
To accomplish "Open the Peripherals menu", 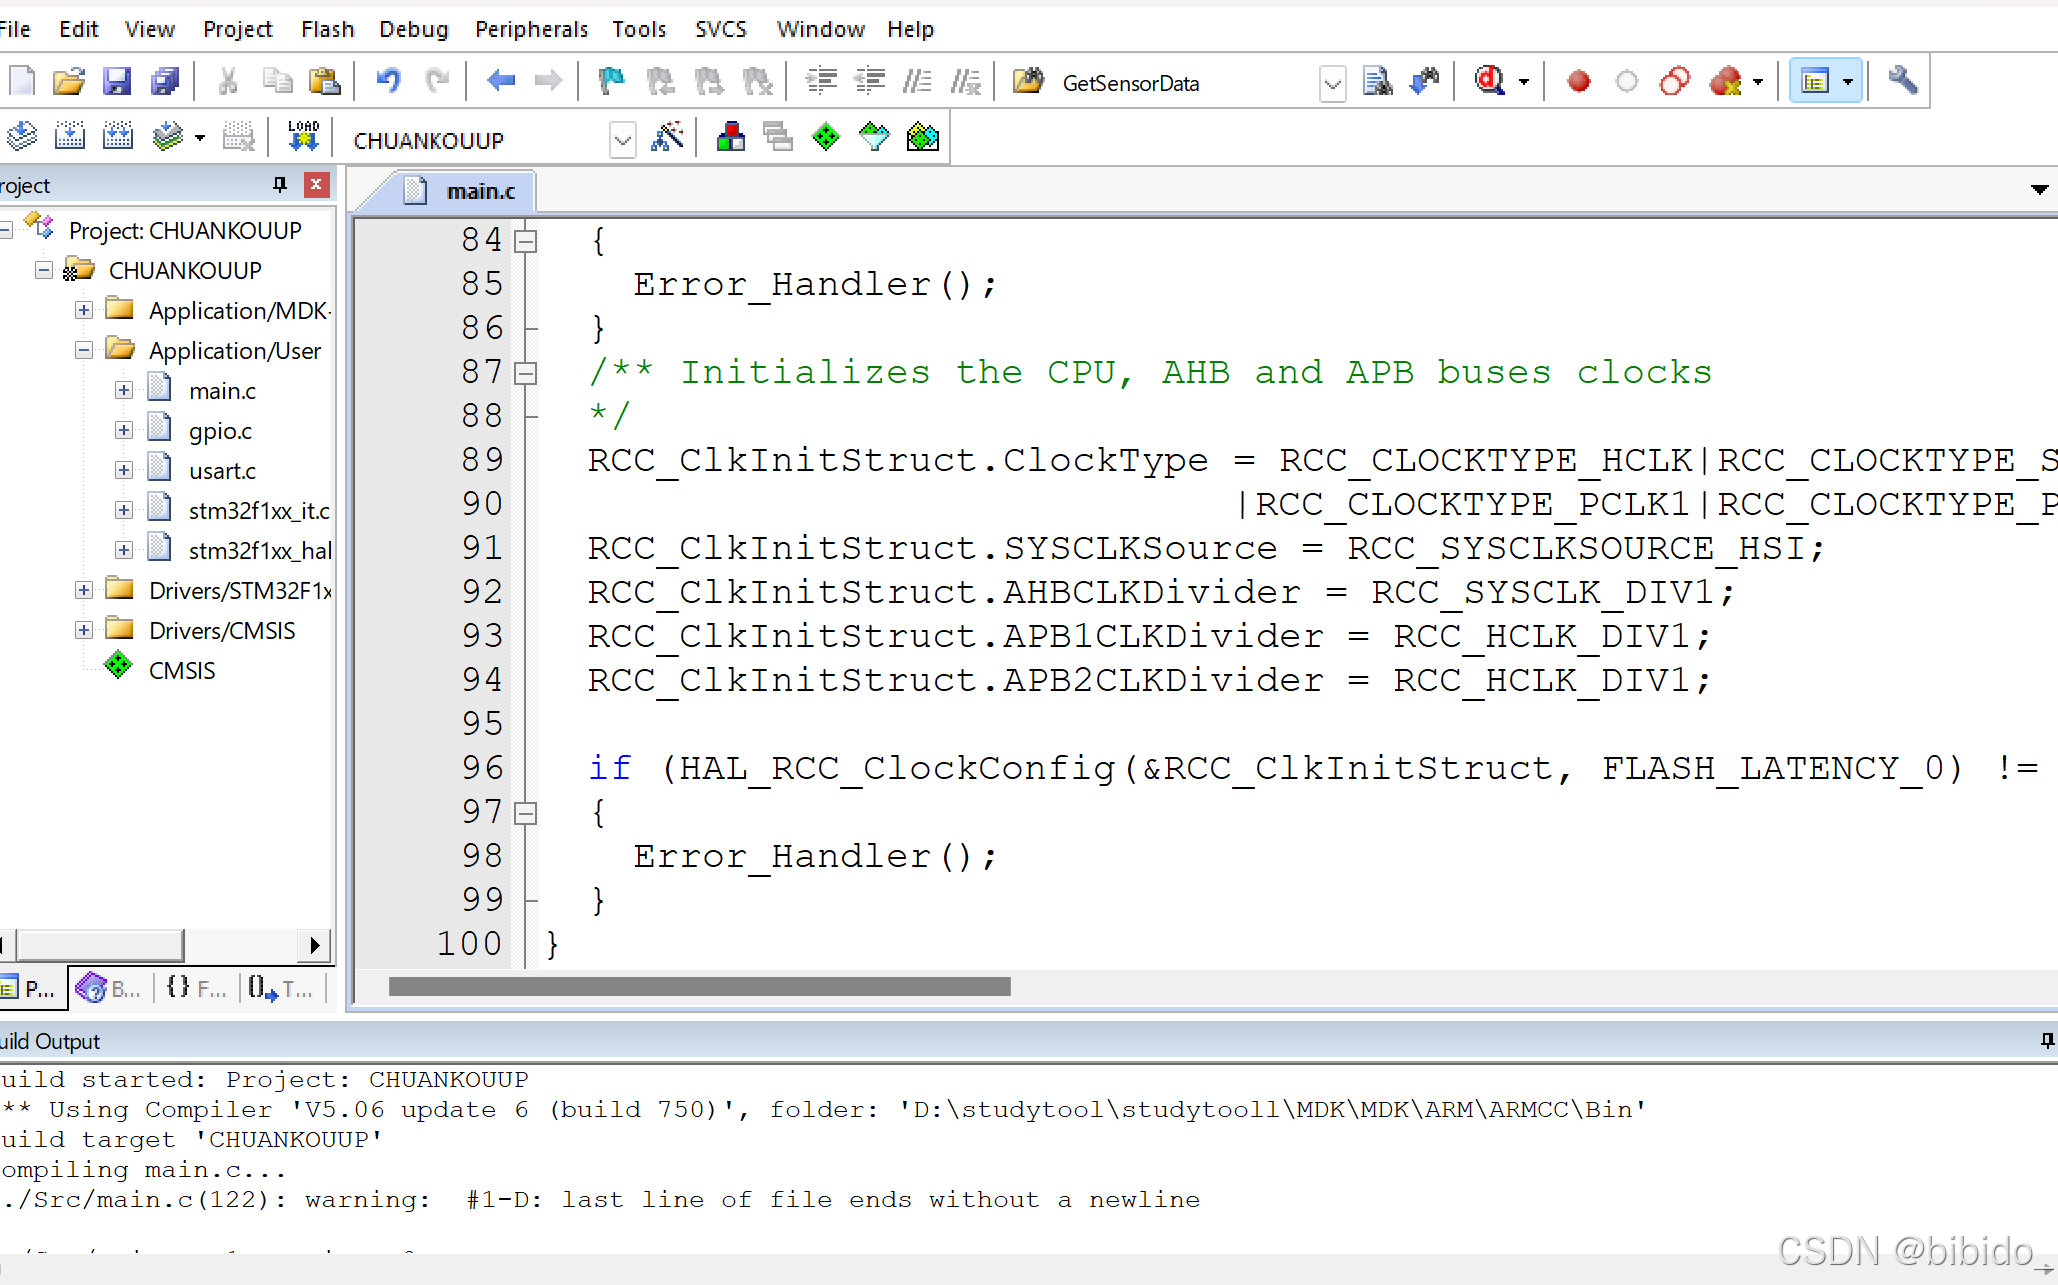I will (531, 29).
